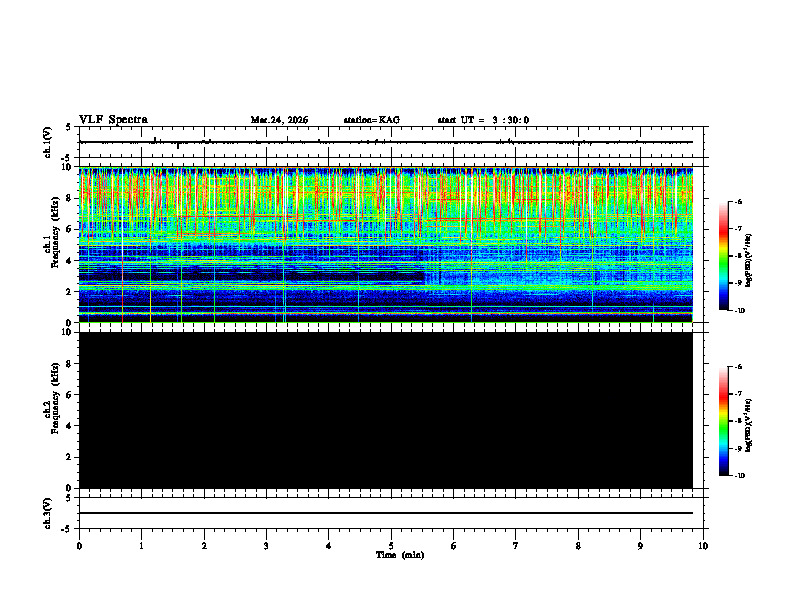Click the flat ch.3 voltage trace panel
Image resolution: width=792 pixels, height=612 pixels.
point(393,513)
